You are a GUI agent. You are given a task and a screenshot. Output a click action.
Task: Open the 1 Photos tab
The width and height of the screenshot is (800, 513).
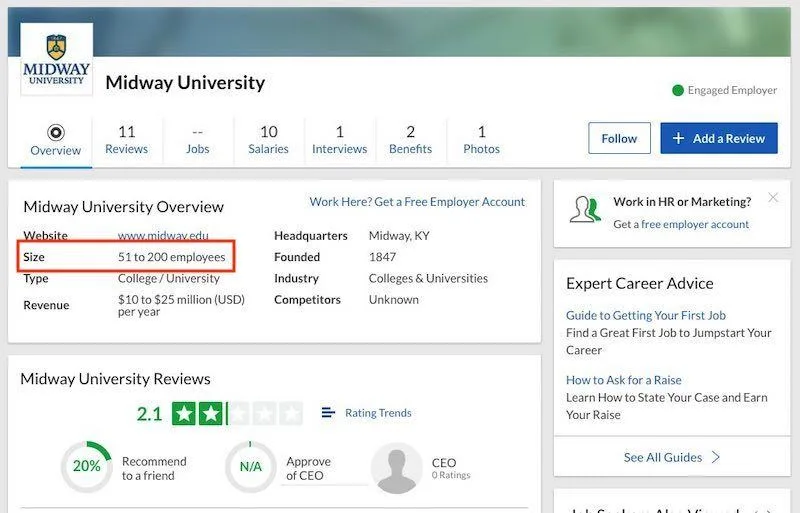481,140
